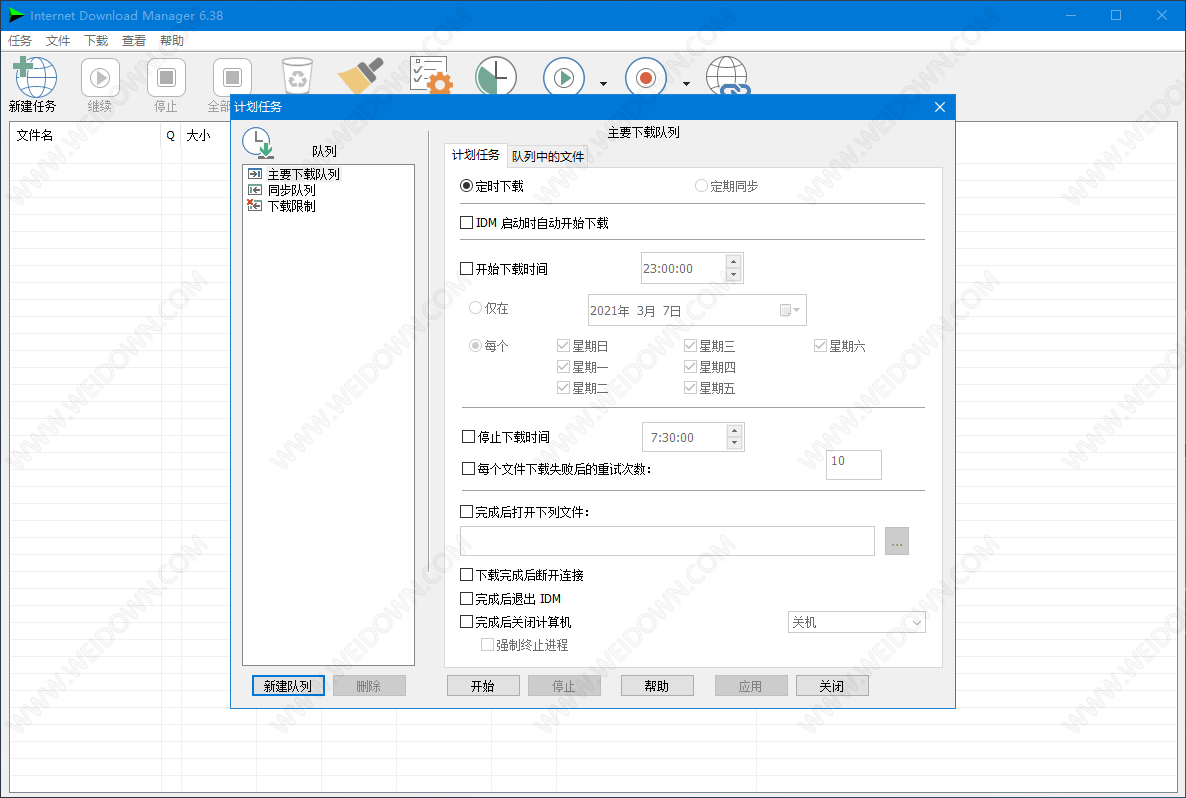Click the Resume (继续) toolbar icon

pos(100,77)
